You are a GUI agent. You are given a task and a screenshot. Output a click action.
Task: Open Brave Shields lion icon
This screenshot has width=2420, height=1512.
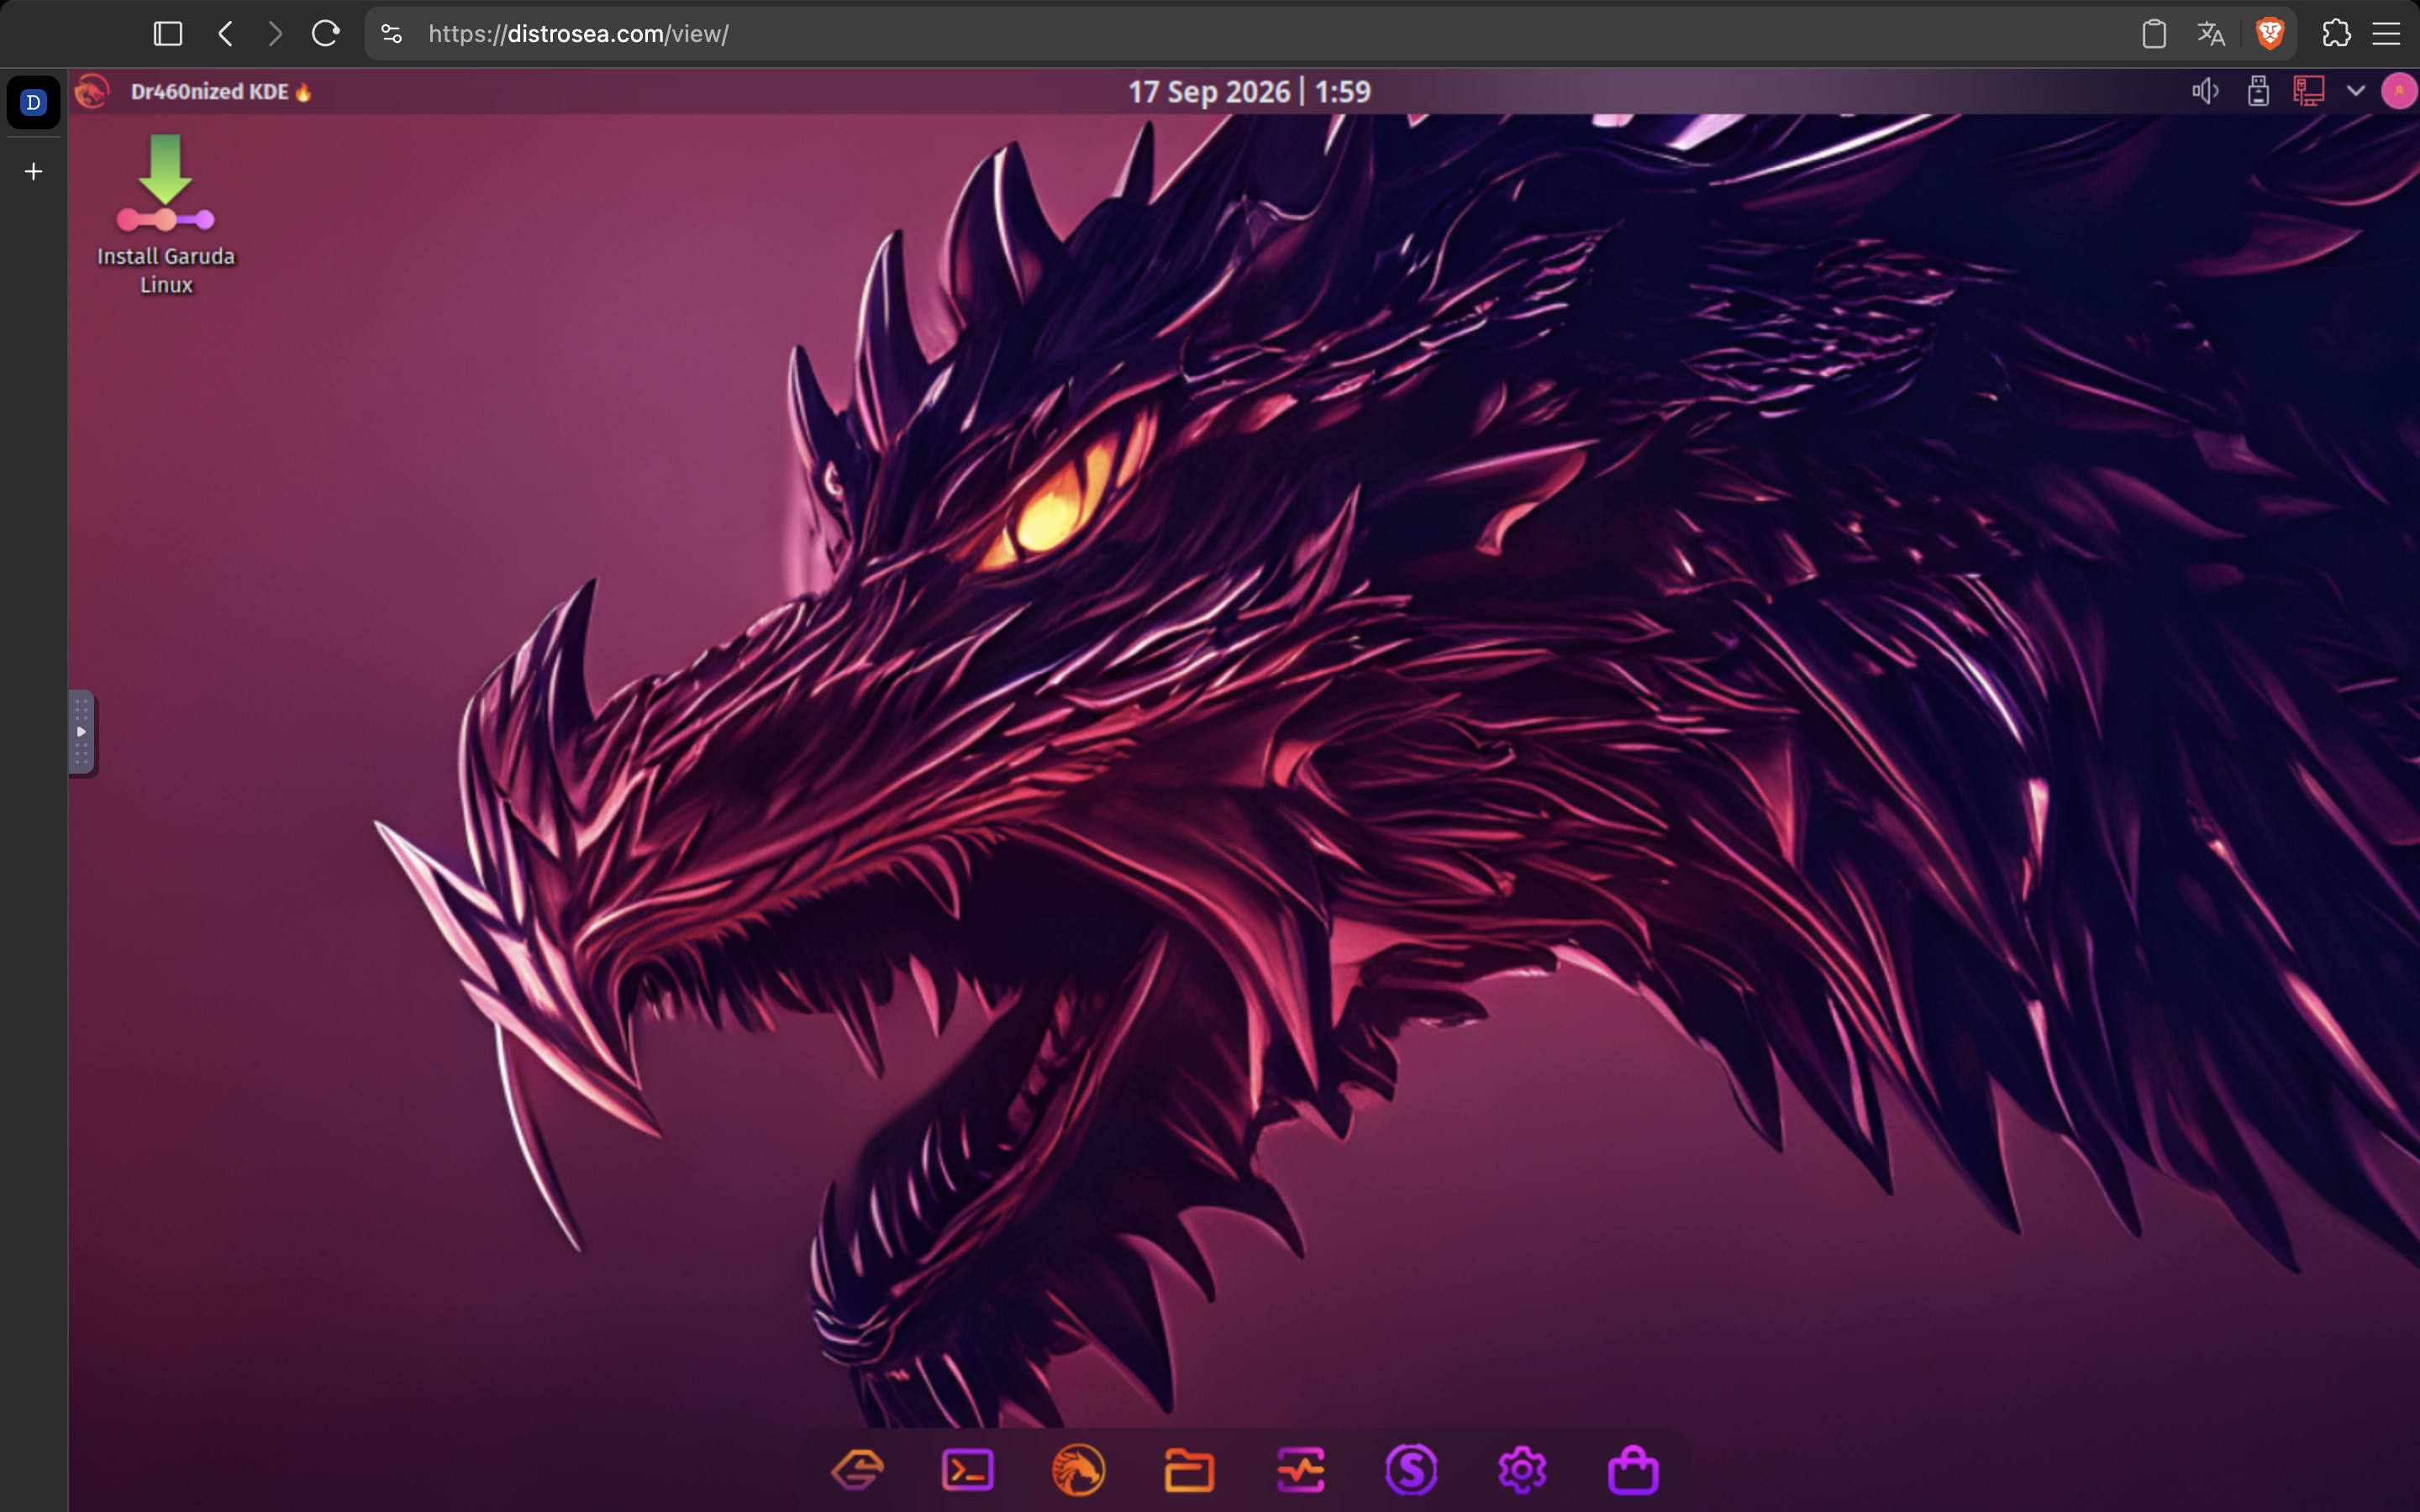(2270, 34)
